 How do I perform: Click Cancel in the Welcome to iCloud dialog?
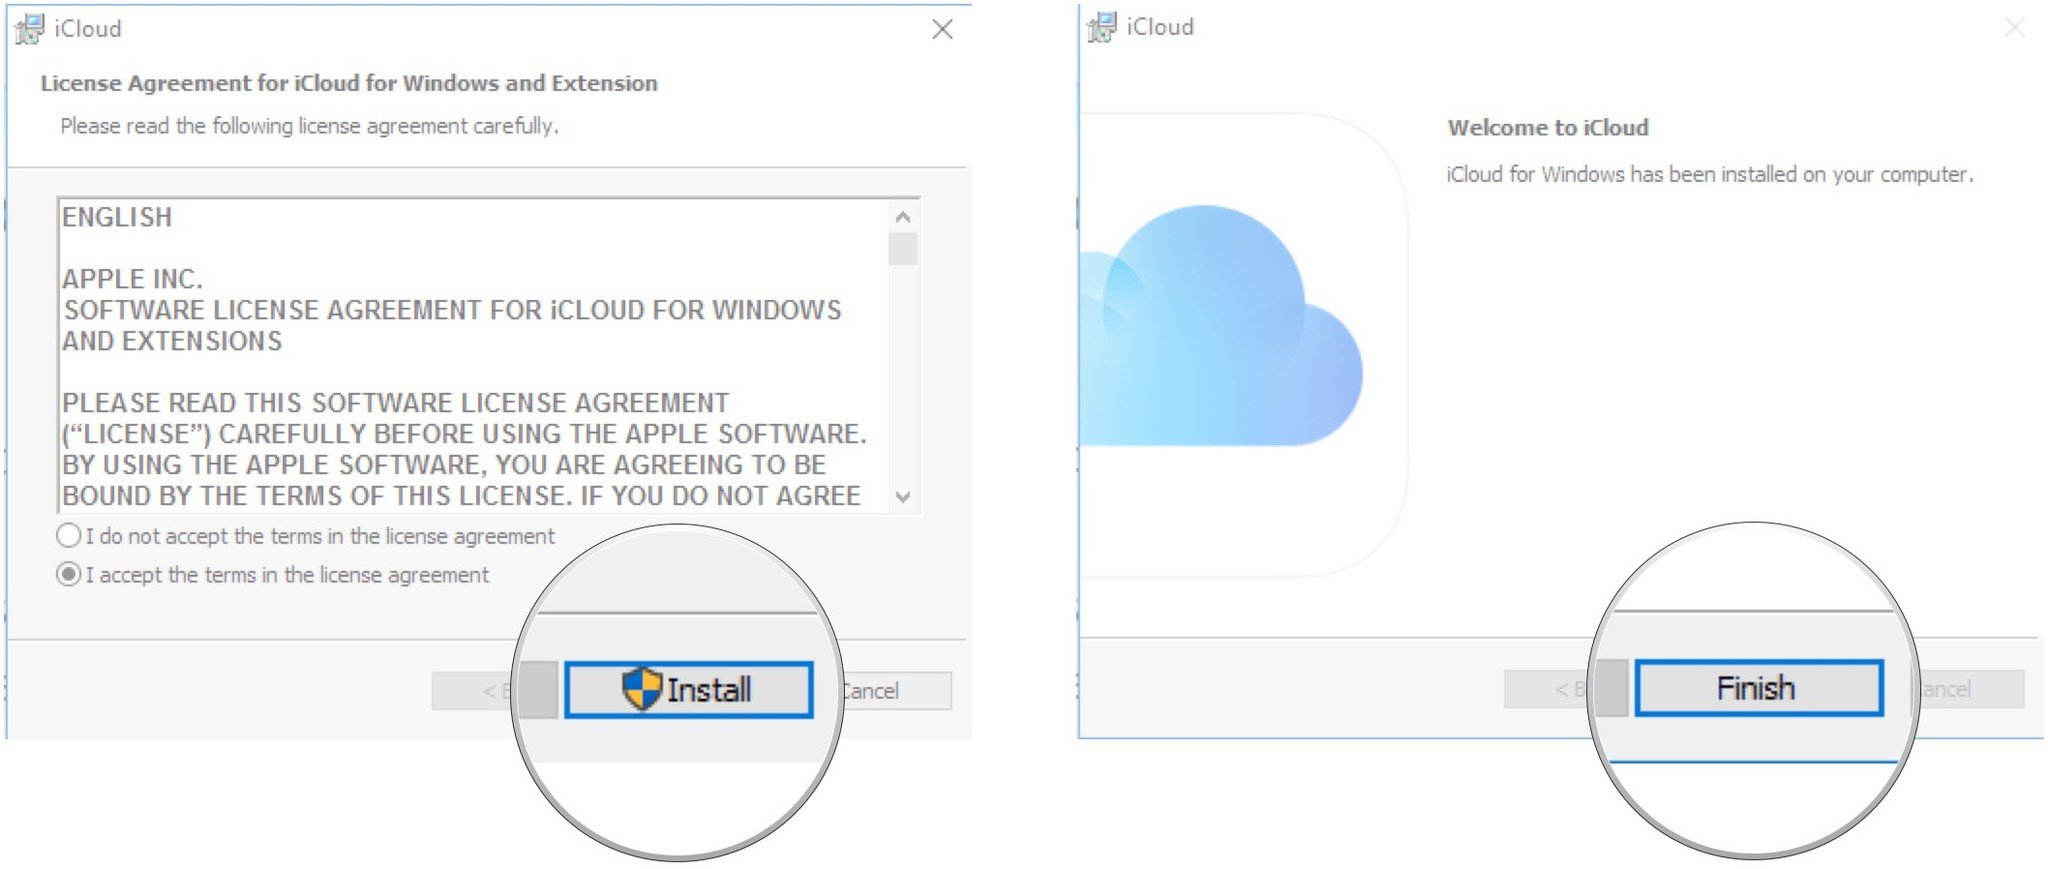1968,689
